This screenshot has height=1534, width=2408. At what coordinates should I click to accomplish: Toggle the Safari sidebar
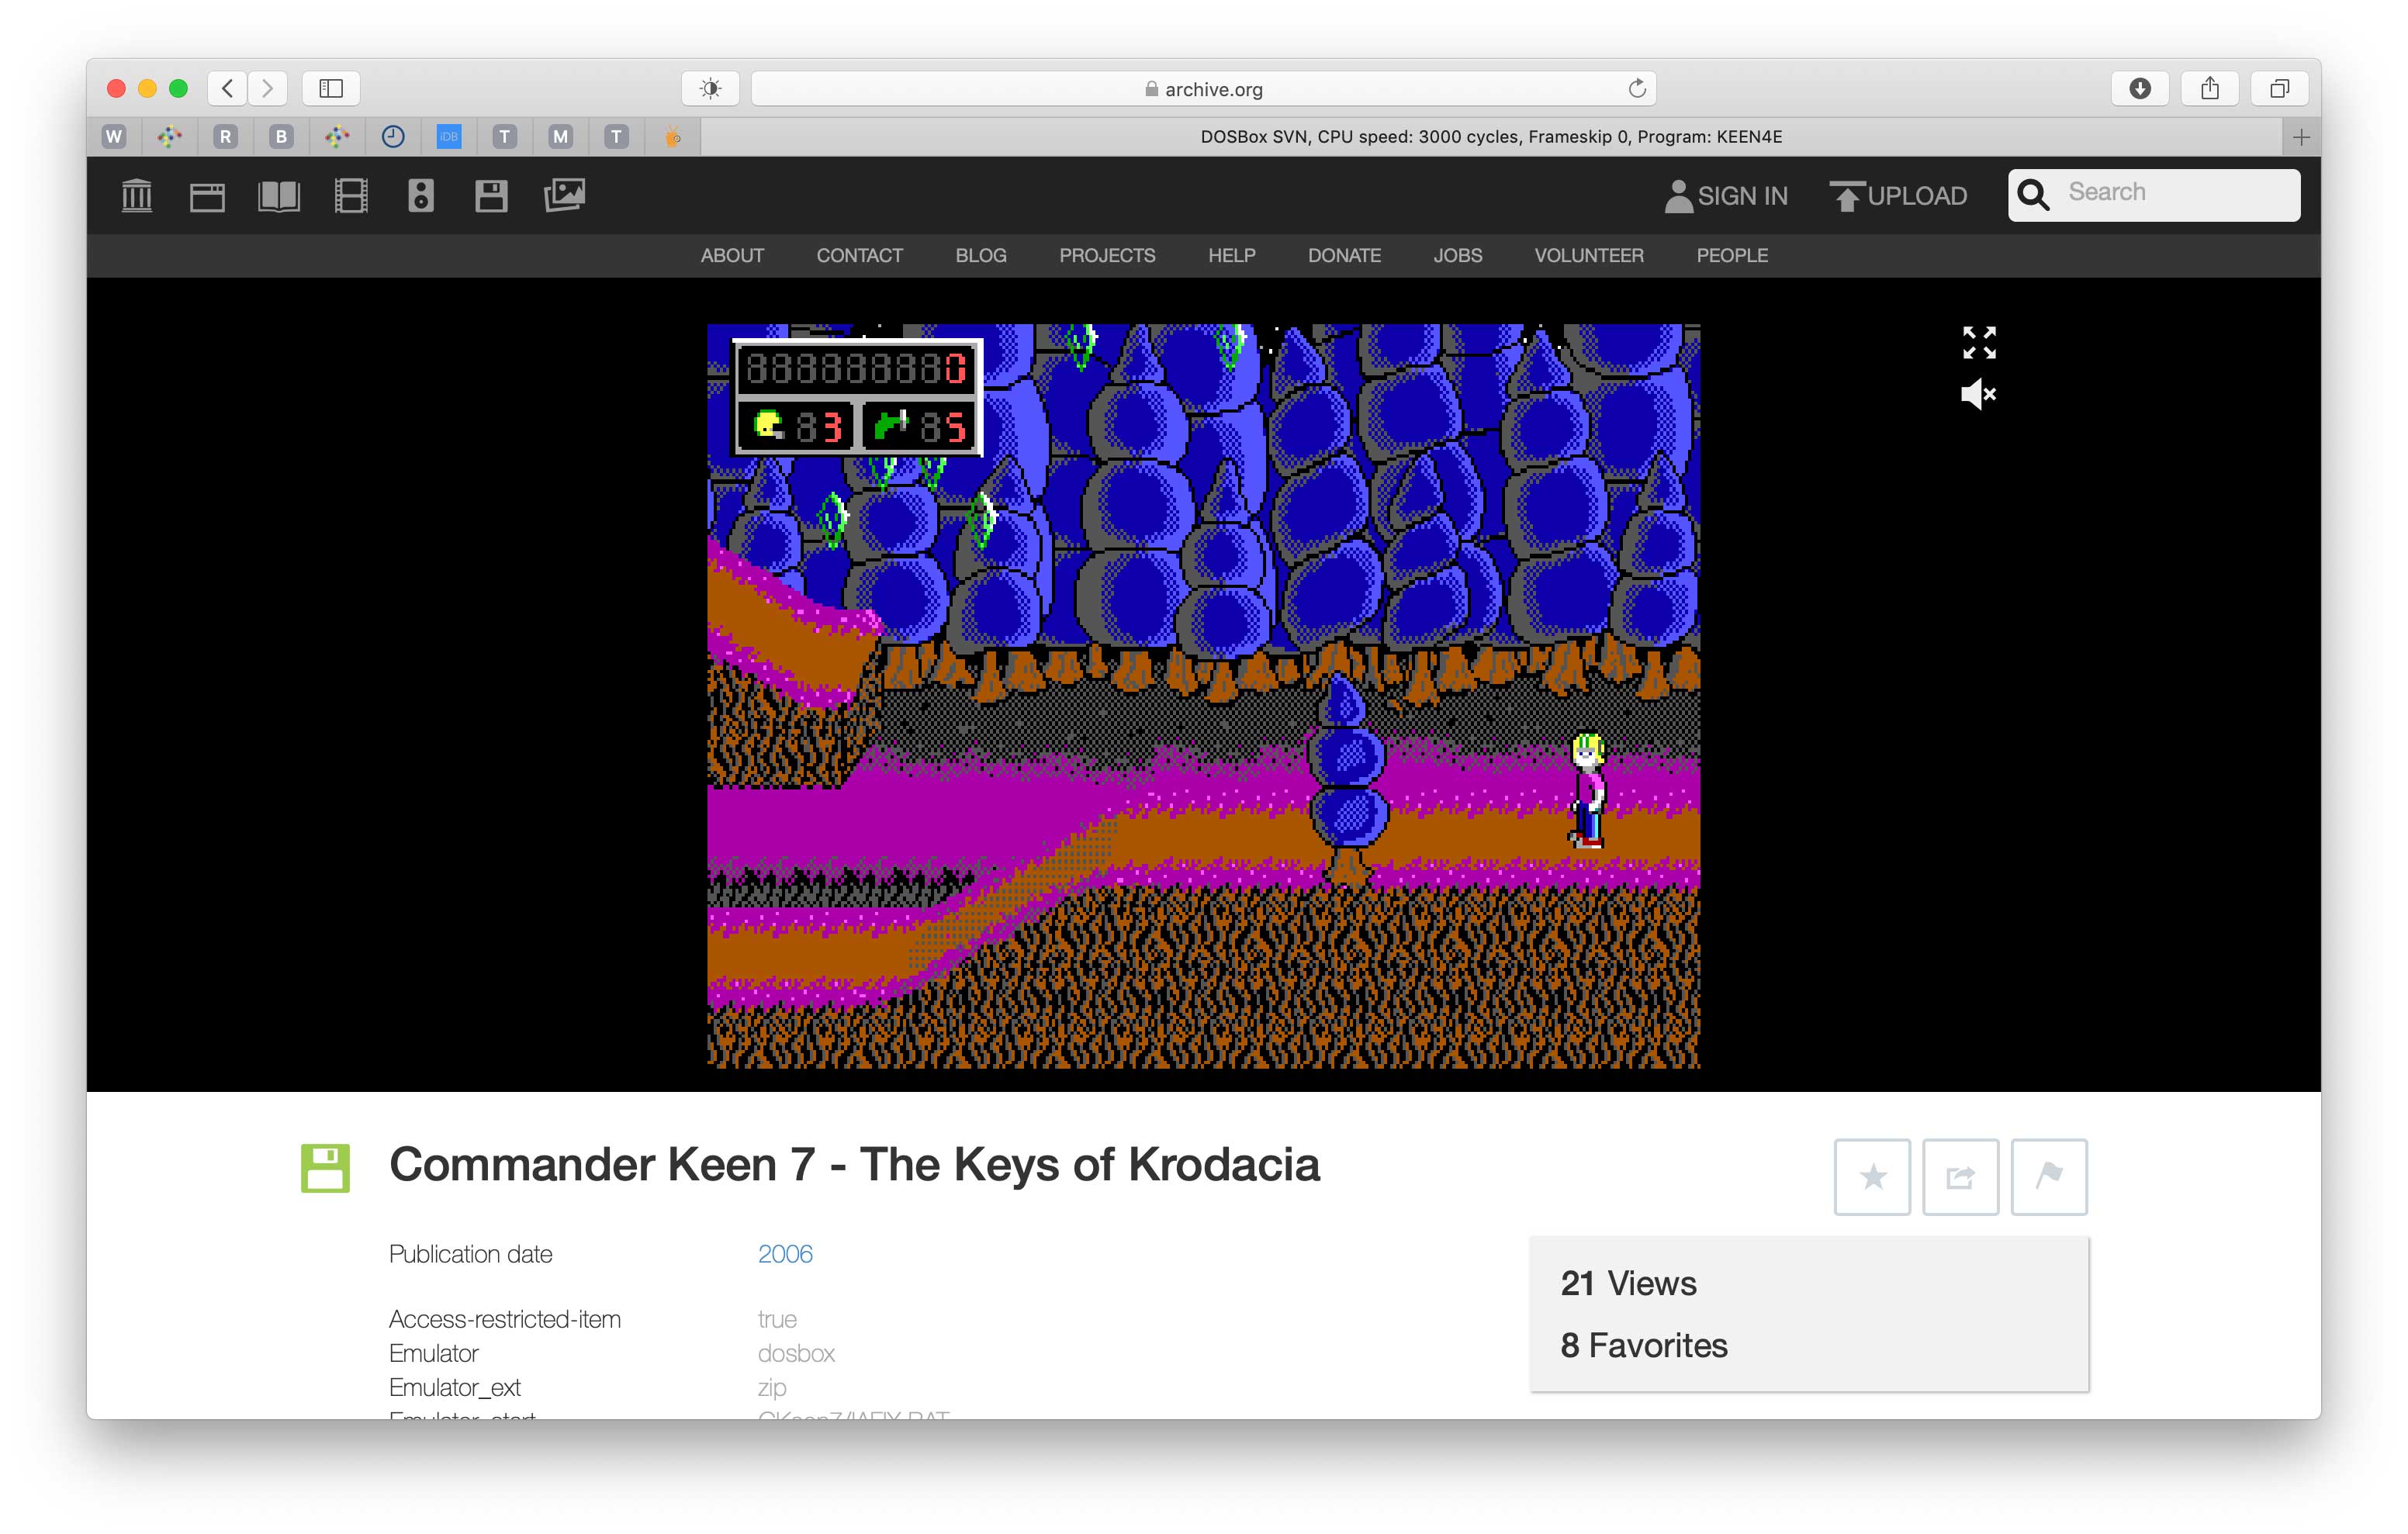(331, 88)
